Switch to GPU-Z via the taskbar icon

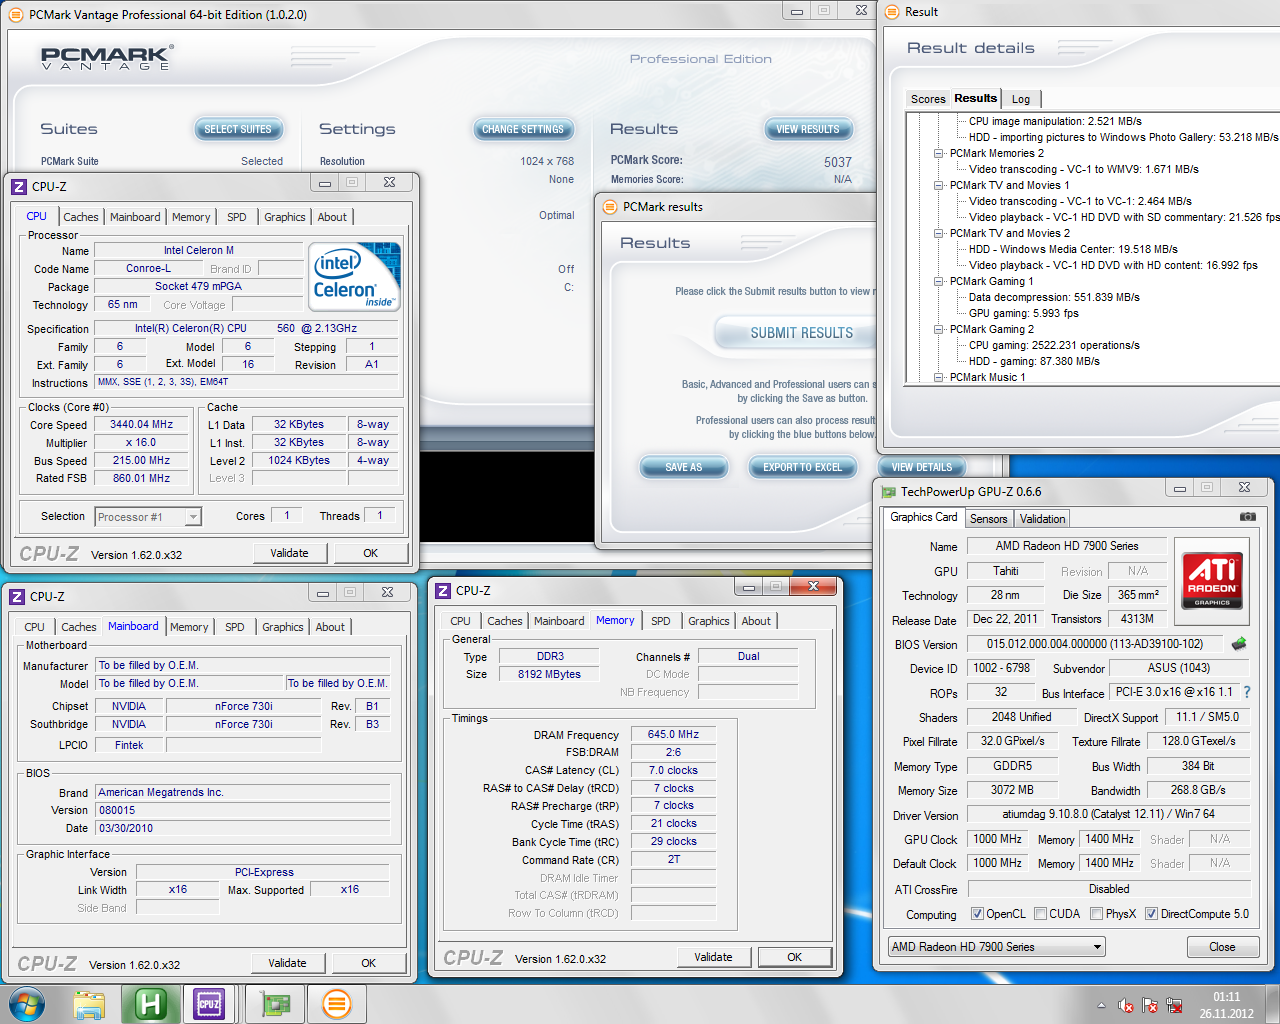click(275, 1004)
